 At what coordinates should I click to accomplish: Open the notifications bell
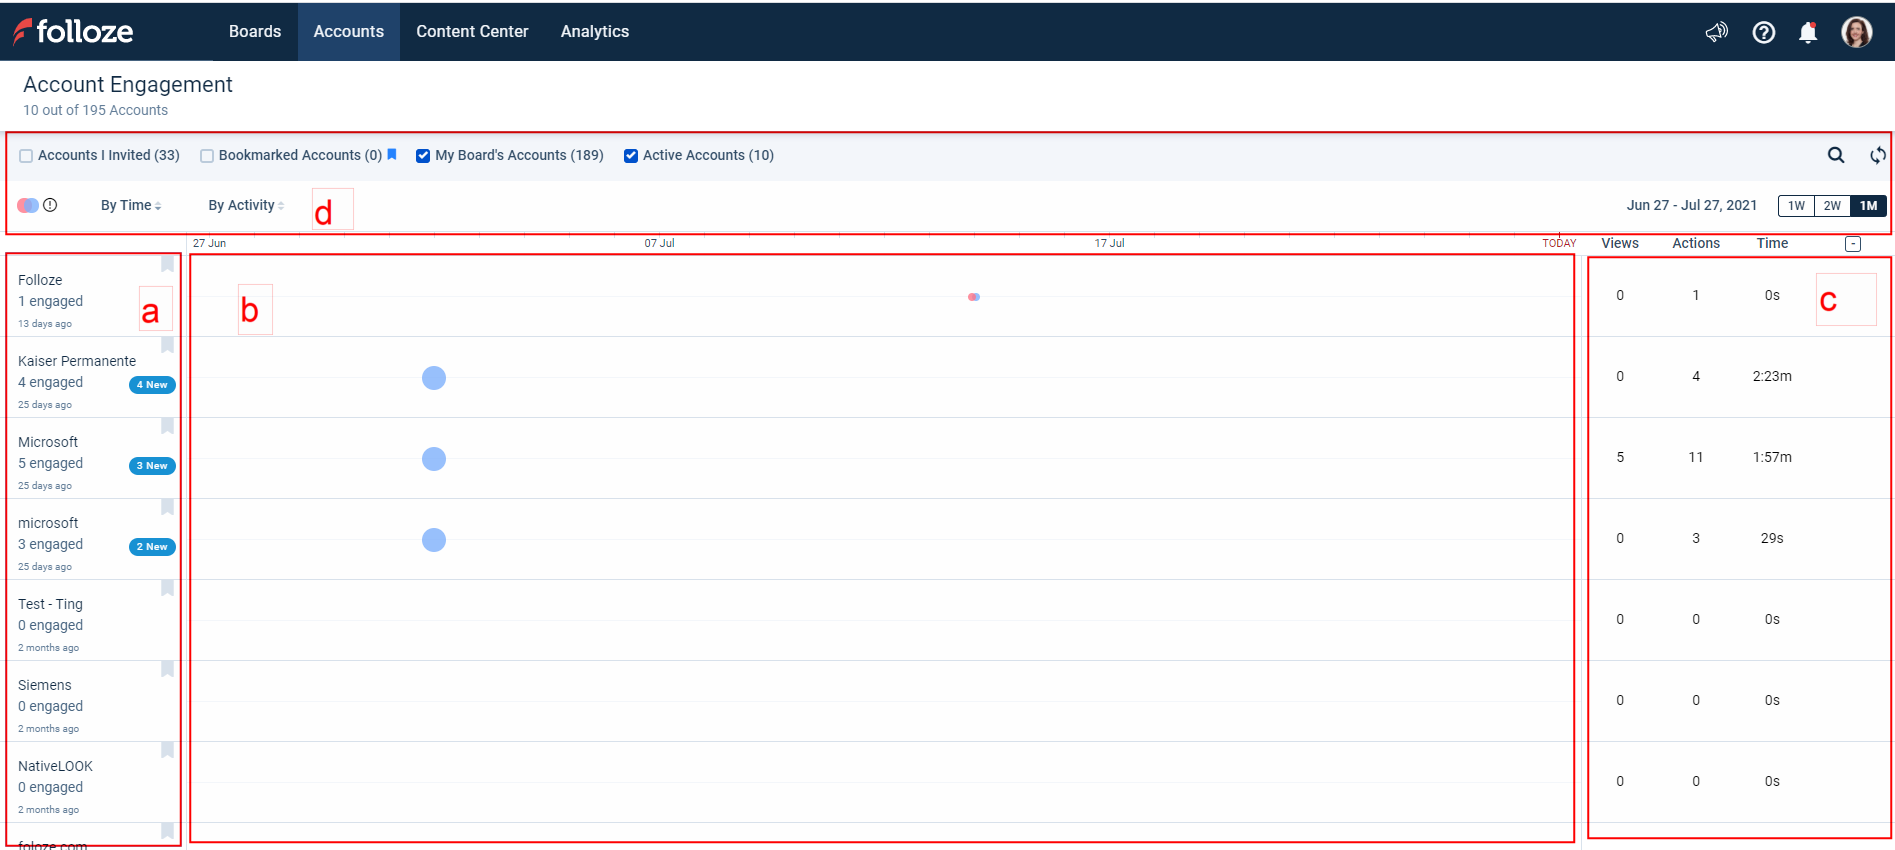click(x=1808, y=32)
